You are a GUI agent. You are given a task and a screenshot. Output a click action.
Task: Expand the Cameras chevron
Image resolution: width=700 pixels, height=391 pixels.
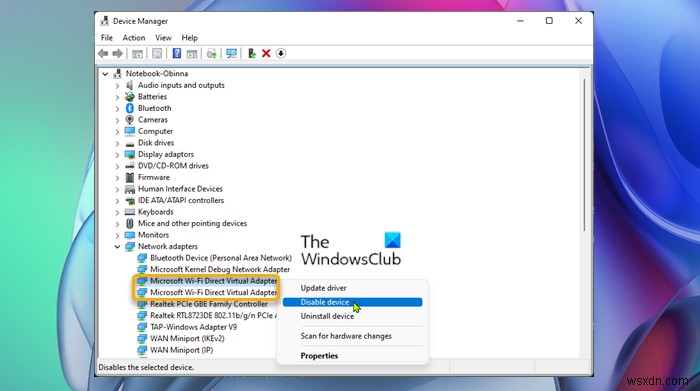[117, 120]
